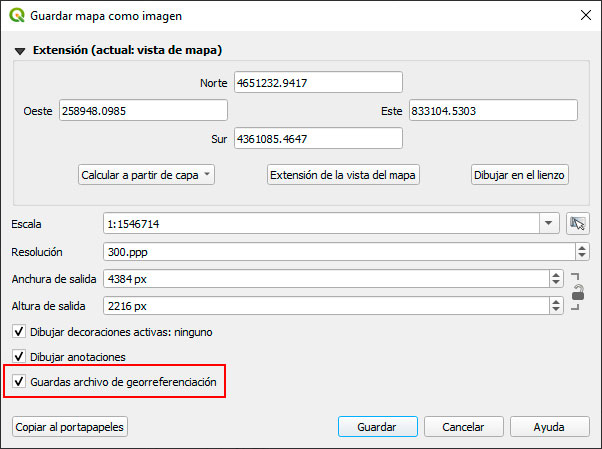Adjust Anchura de salida spinner arrows
The width and height of the screenshot is (602, 449).
[x=556, y=279]
